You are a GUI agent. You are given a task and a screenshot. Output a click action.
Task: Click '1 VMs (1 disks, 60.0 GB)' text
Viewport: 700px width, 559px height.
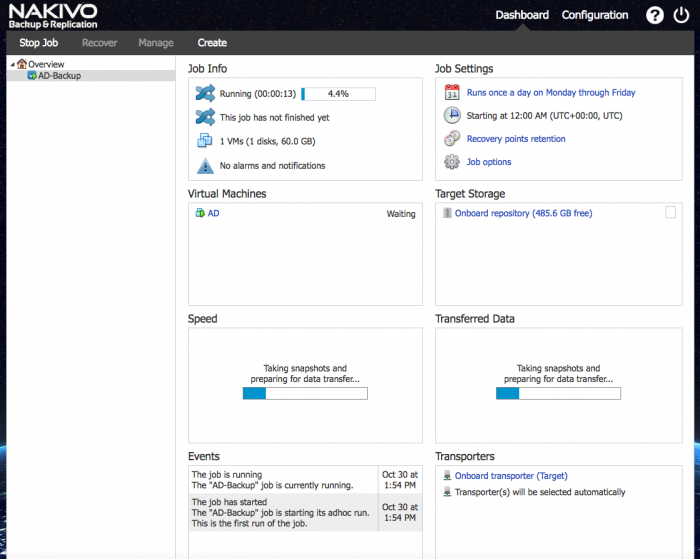(267, 142)
